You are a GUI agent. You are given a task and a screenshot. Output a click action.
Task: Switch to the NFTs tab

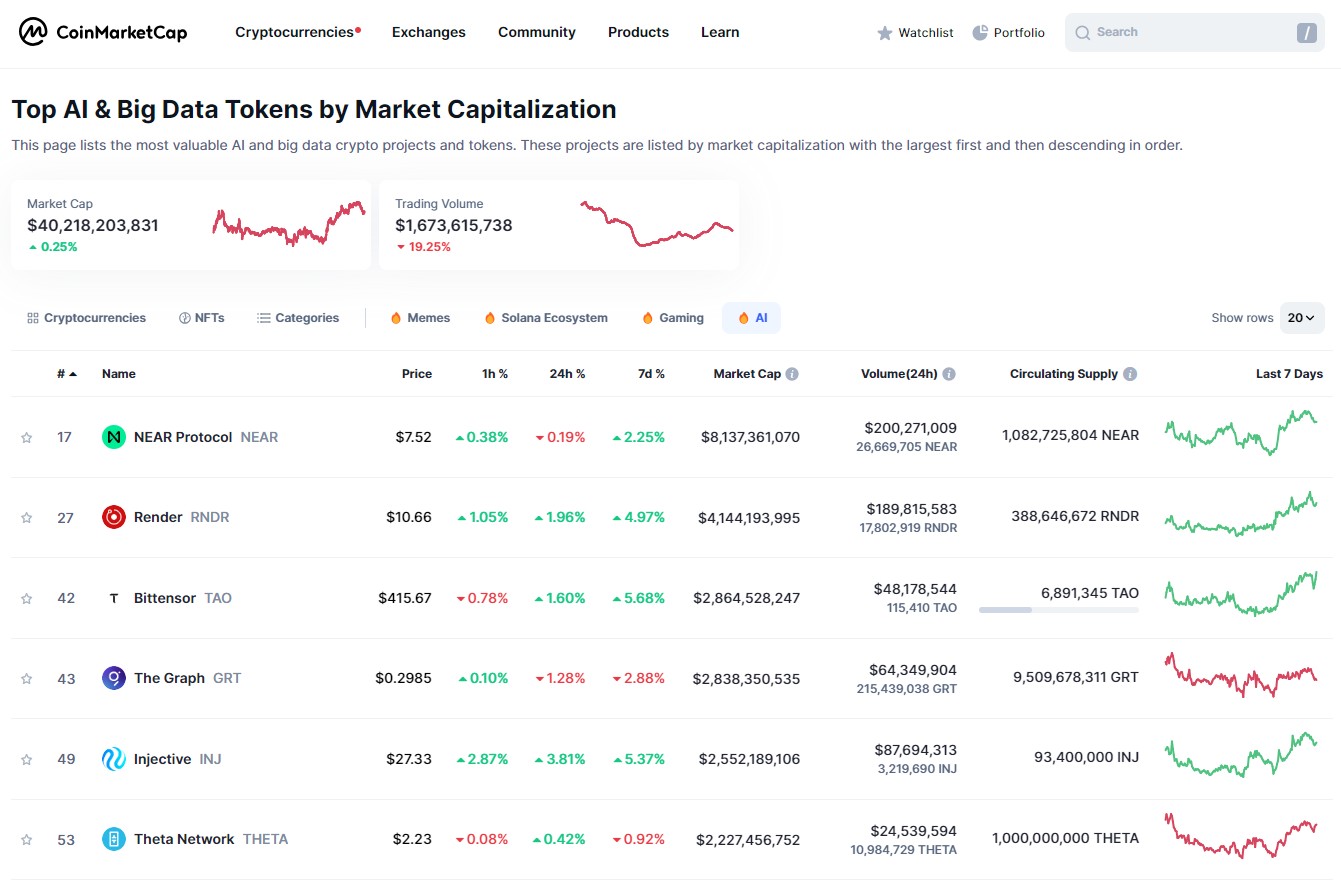201,317
